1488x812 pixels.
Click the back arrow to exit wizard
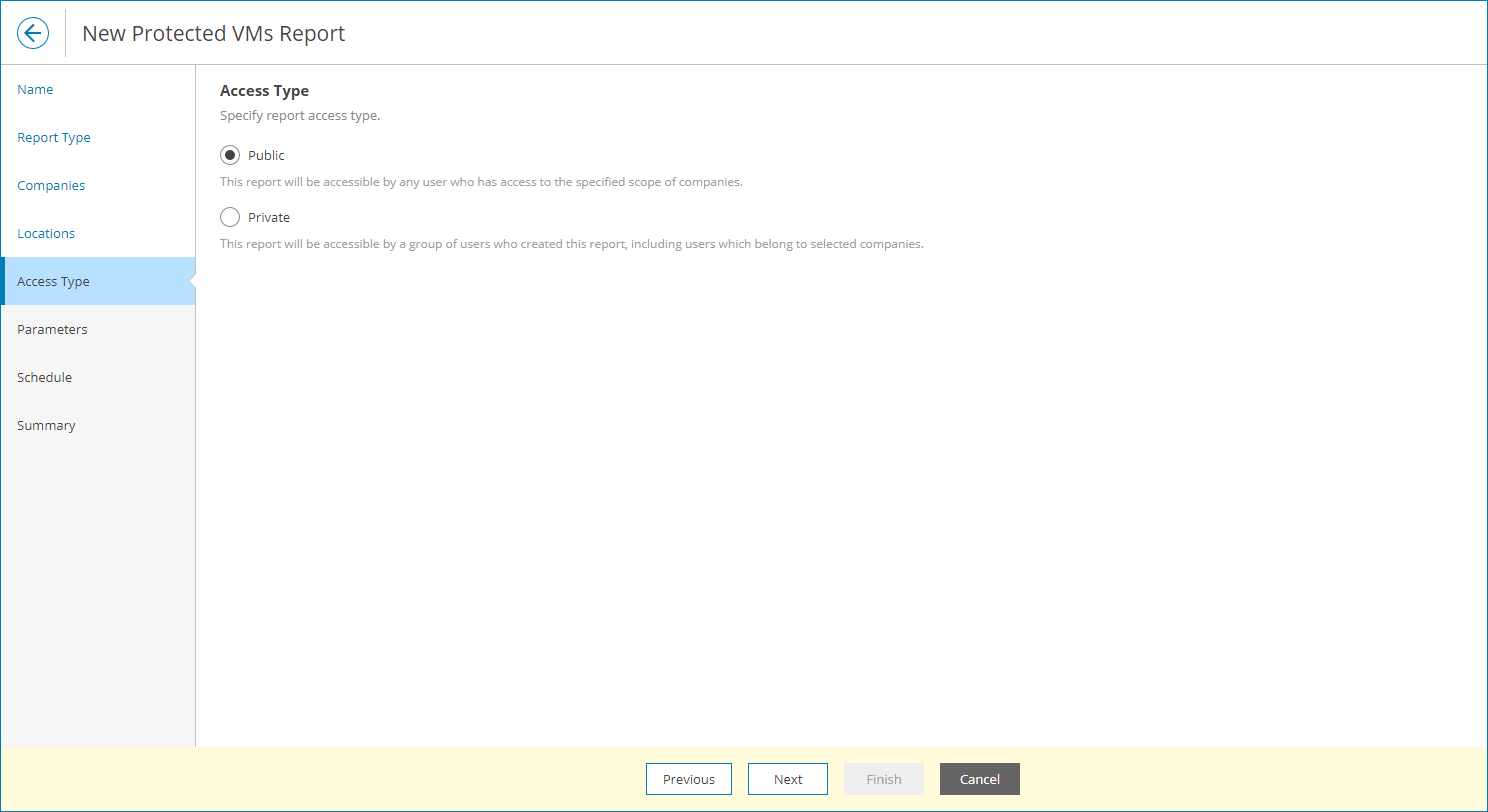click(x=33, y=32)
